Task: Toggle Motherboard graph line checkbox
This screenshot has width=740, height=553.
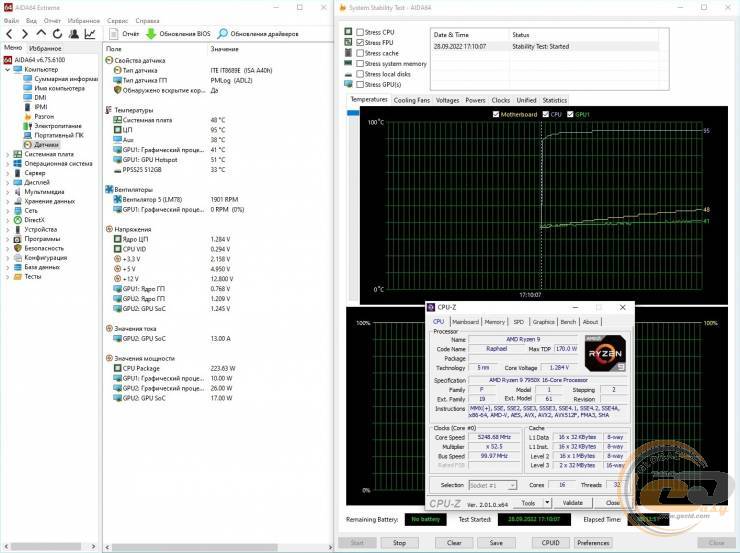Action: pyautogui.click(x=496, y=114)
